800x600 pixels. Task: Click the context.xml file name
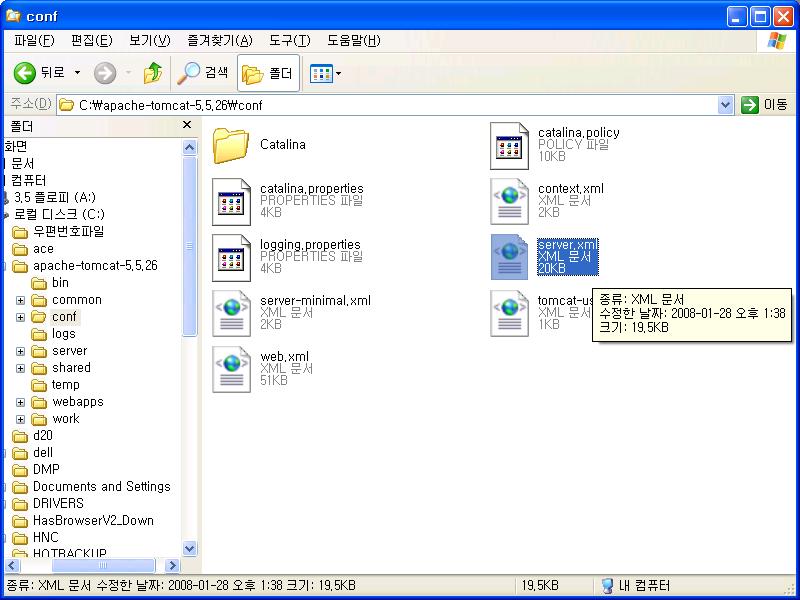[x=570, y=189]
